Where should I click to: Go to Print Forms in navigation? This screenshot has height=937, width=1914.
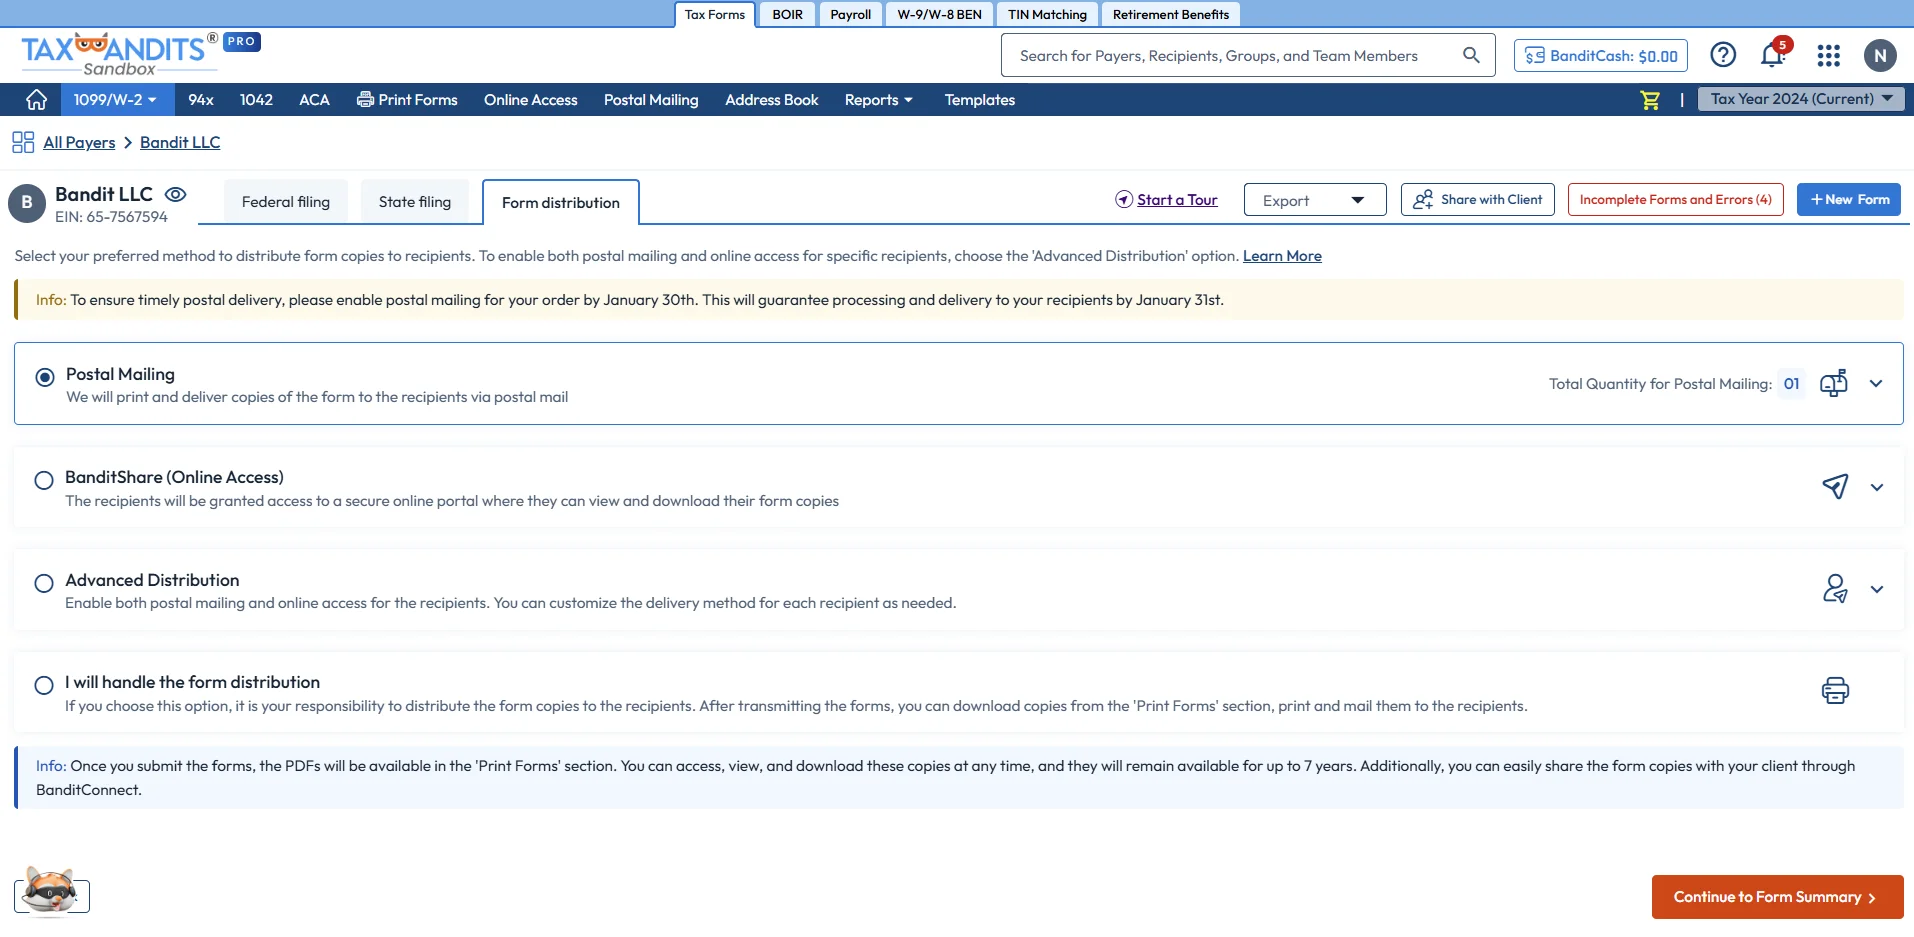(407, 100)
